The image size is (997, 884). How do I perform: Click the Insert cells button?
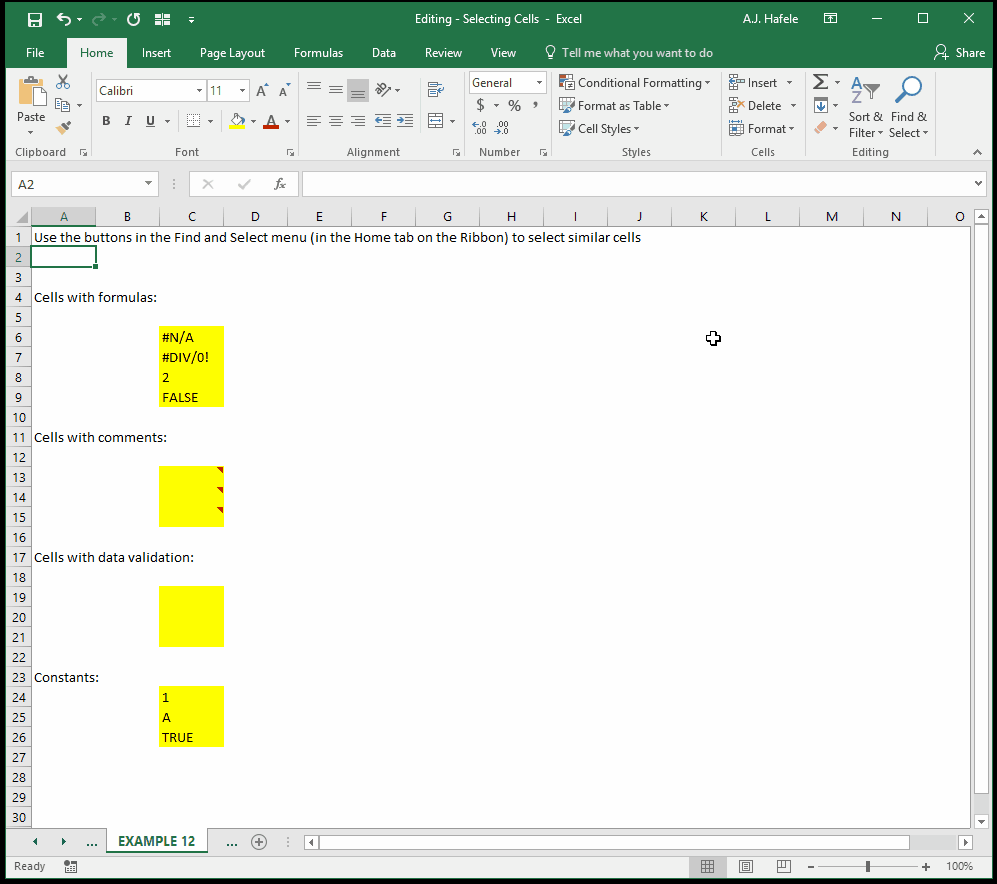[753, 83]
